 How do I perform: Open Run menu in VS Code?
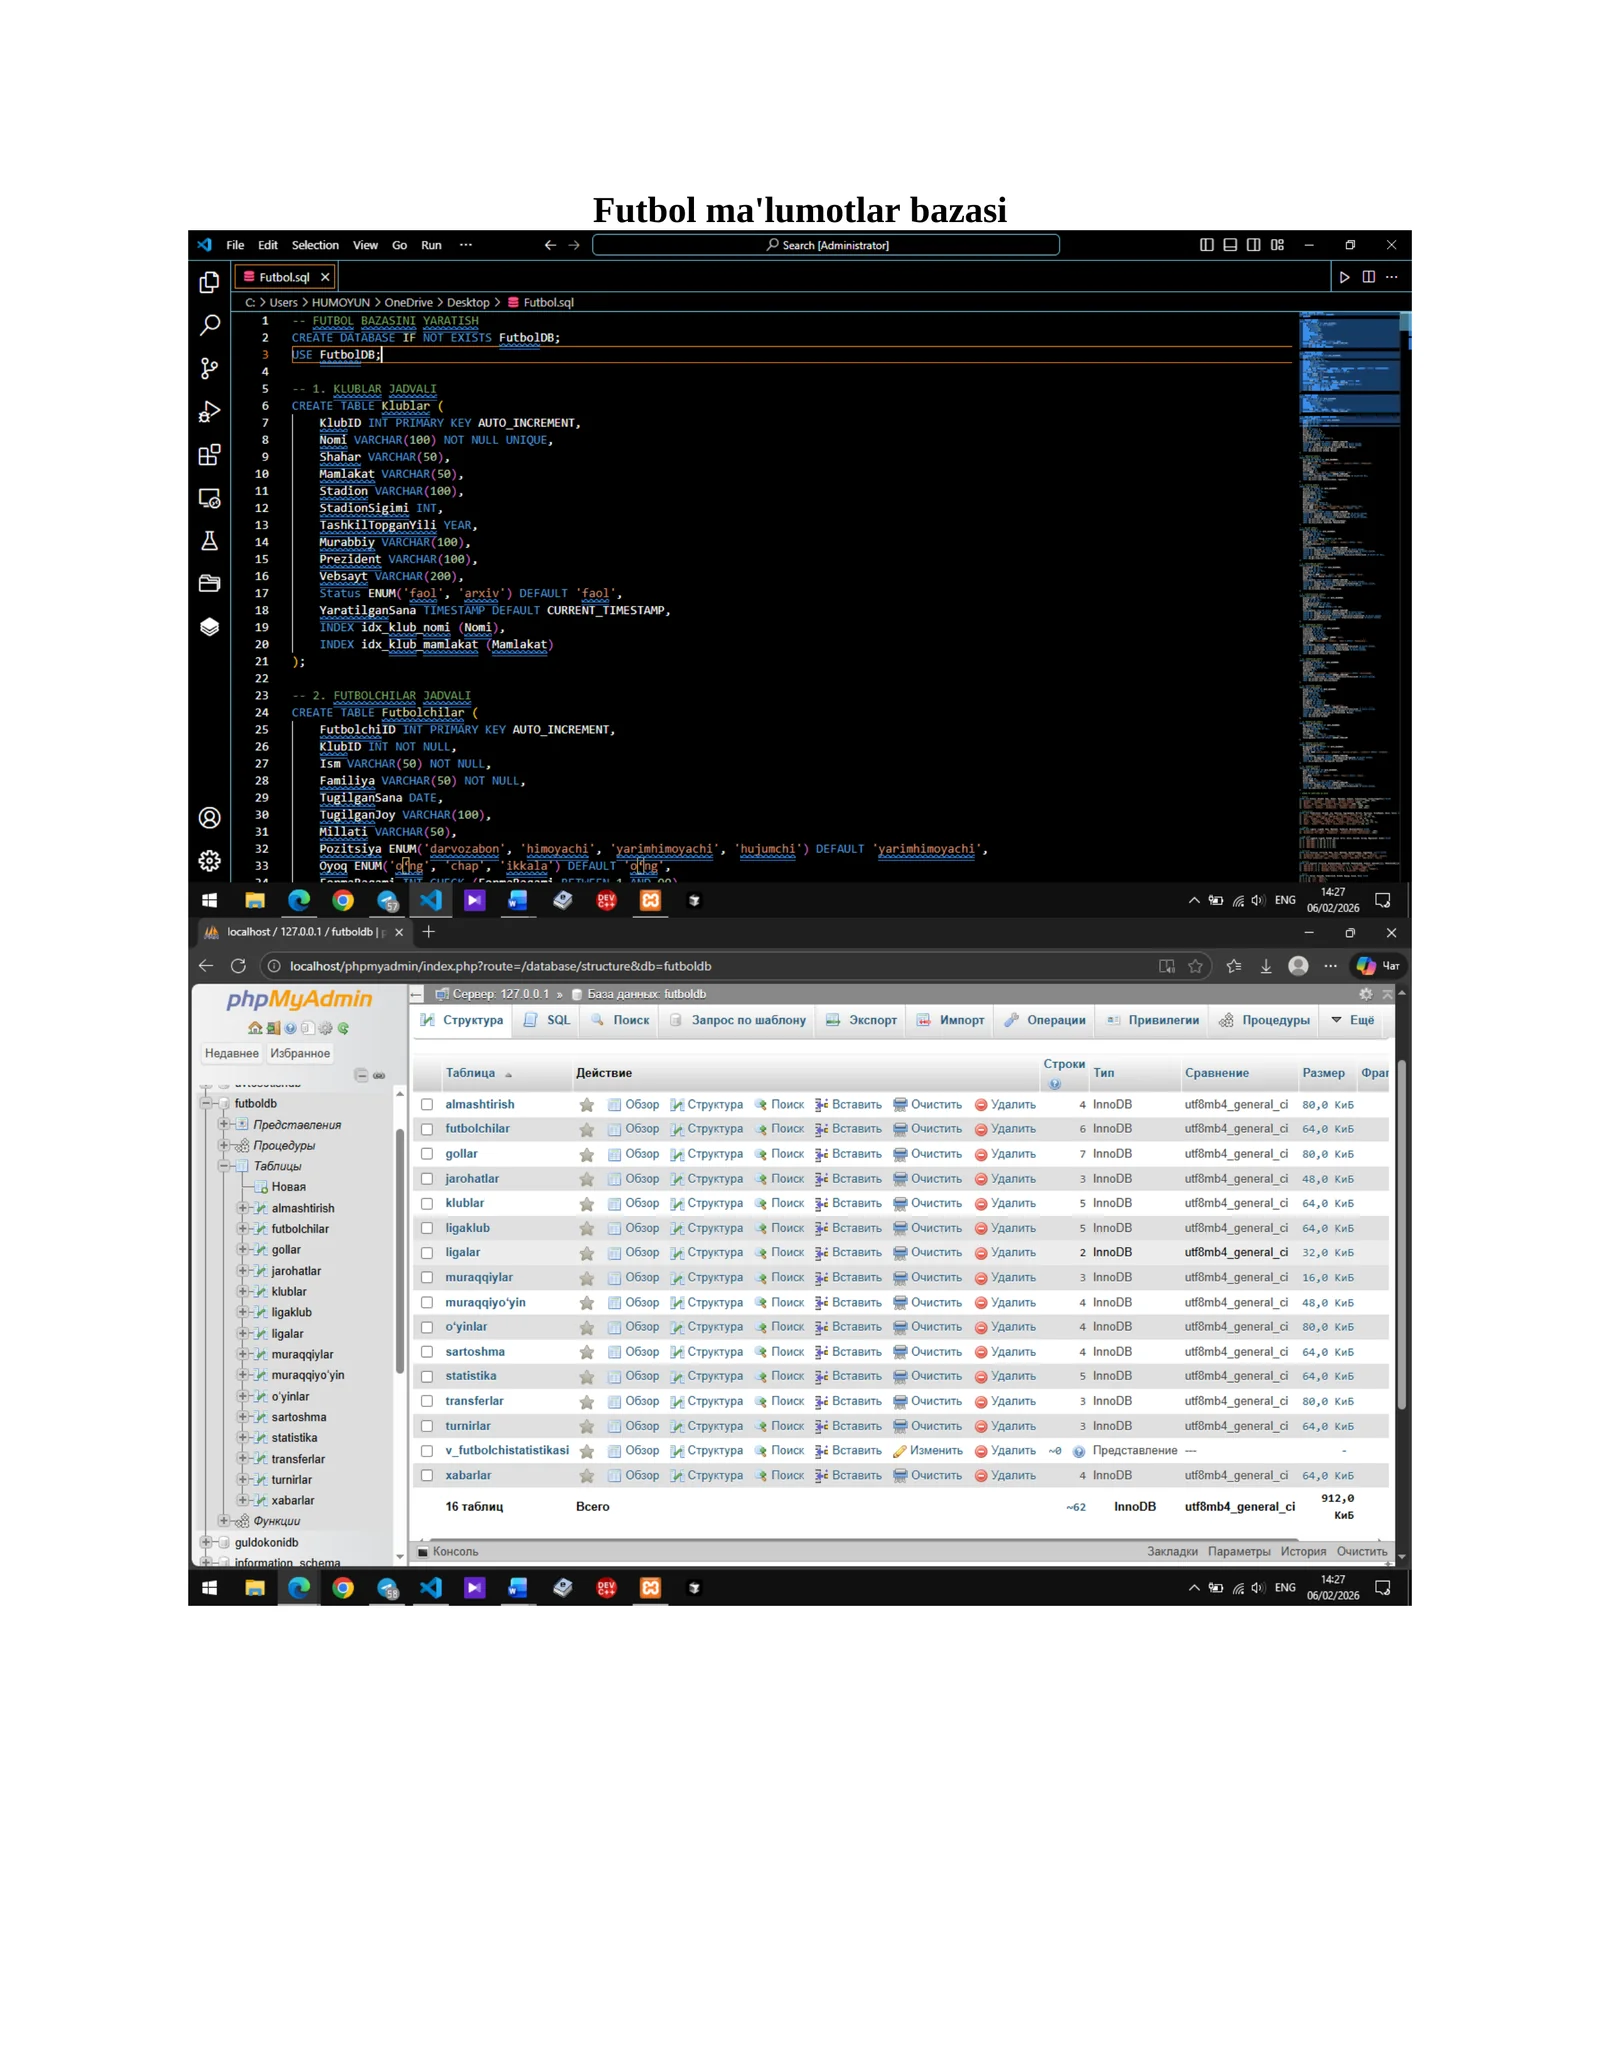[x=431, y=245]
